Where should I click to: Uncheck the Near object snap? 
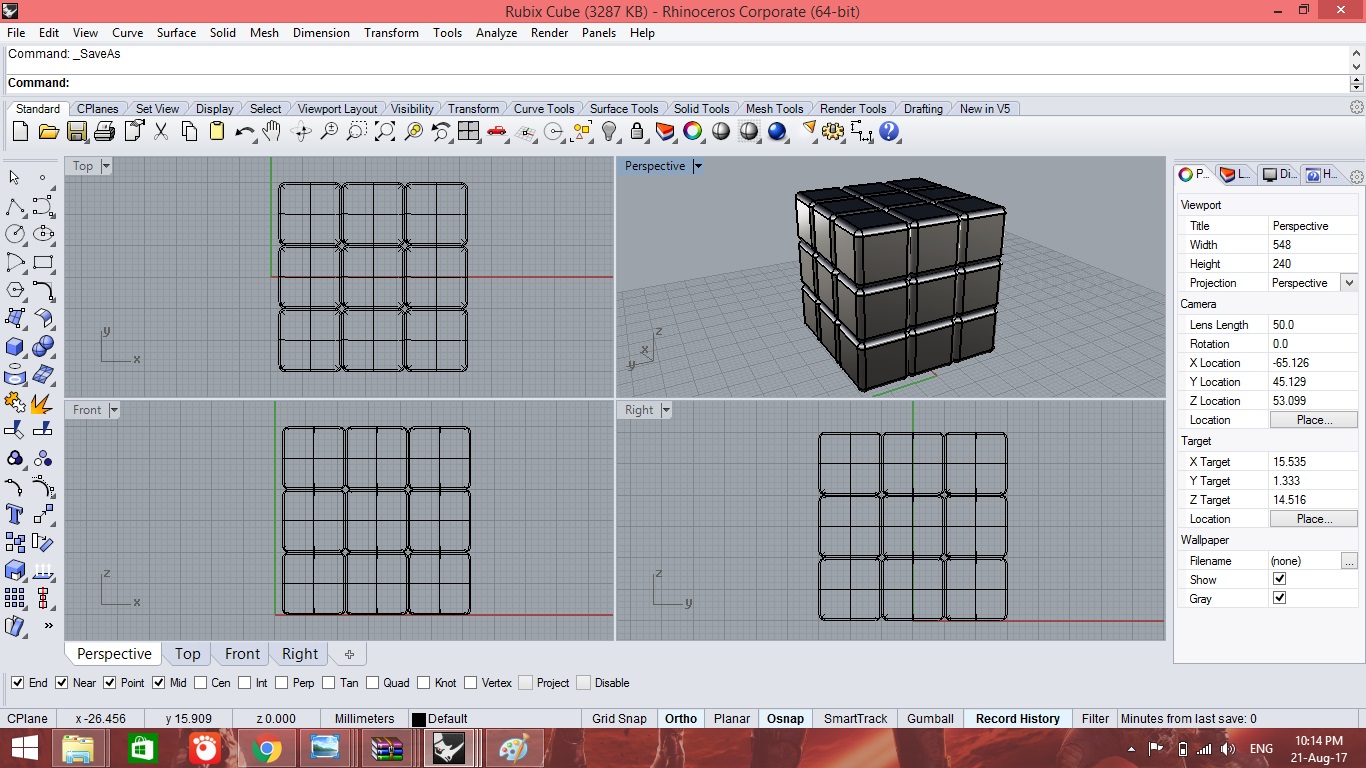62,683
